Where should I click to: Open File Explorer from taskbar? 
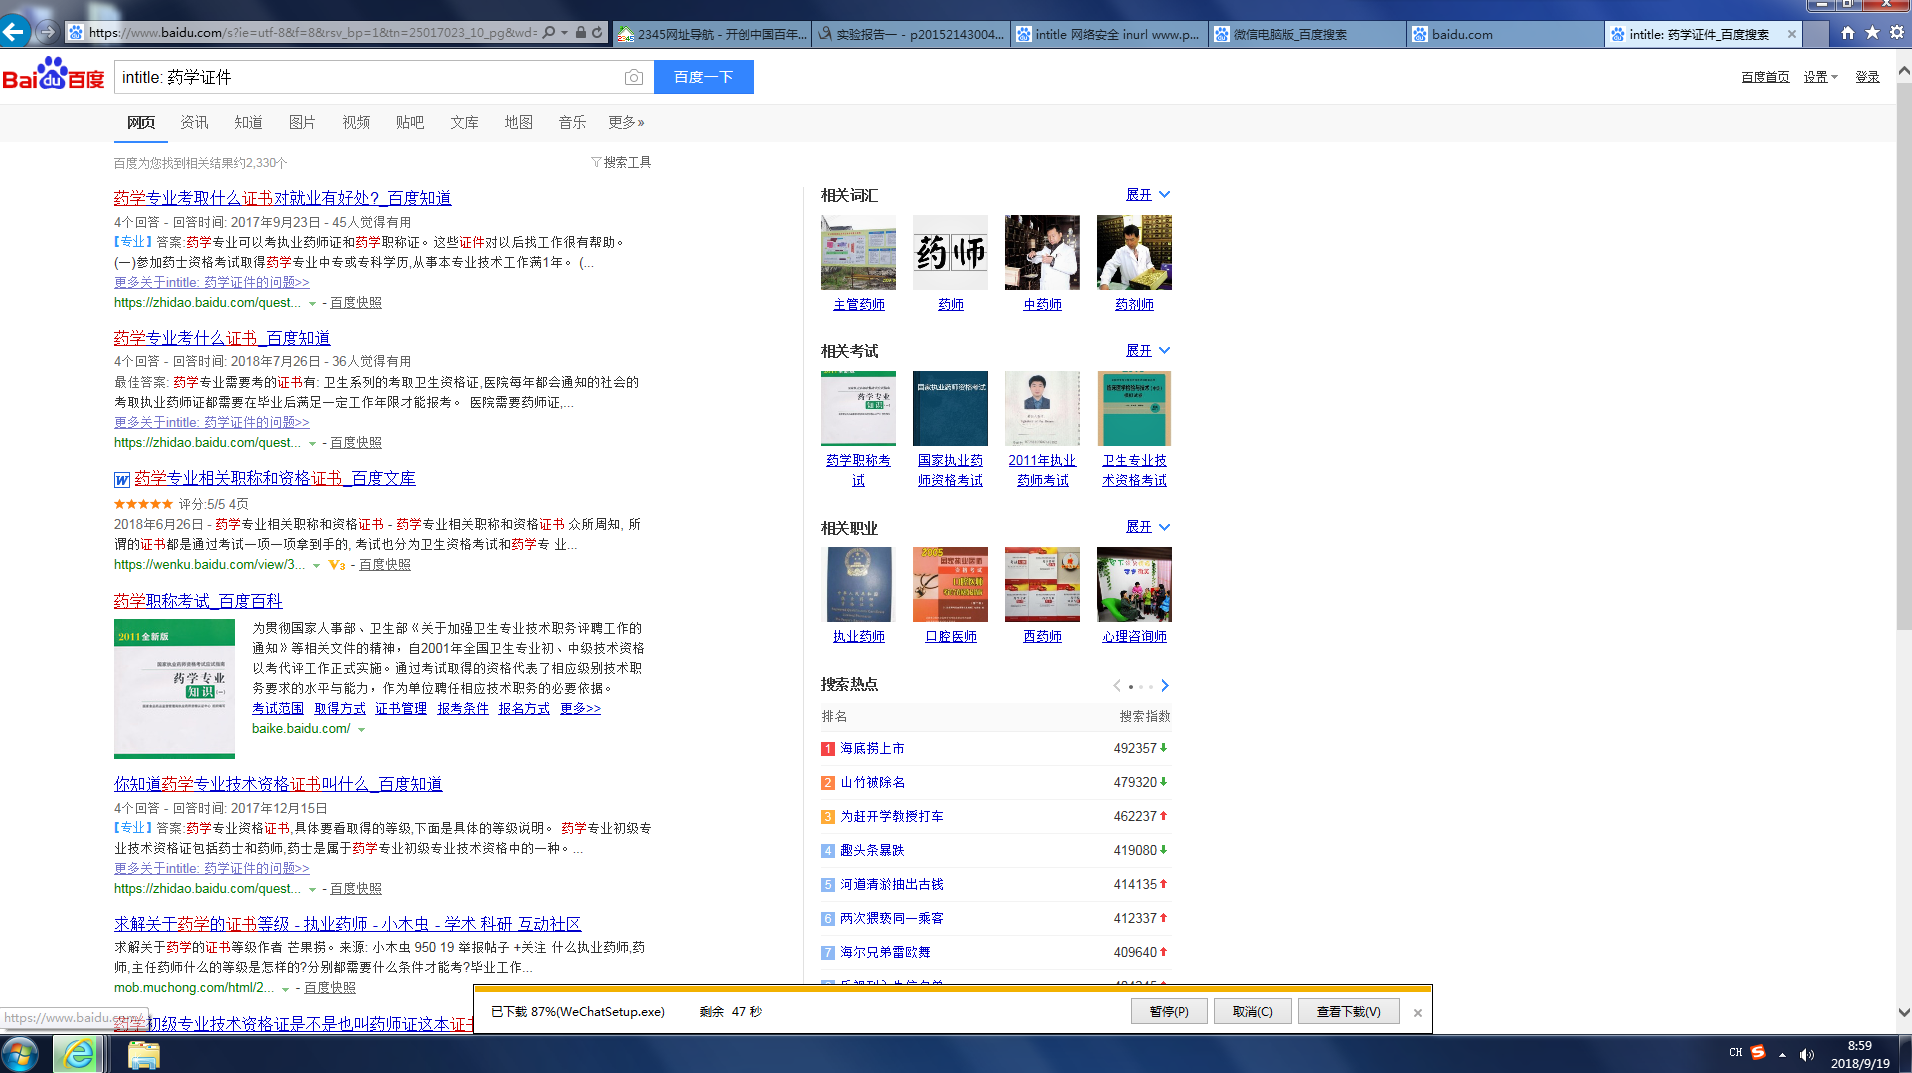click(x=143, y=1054)
